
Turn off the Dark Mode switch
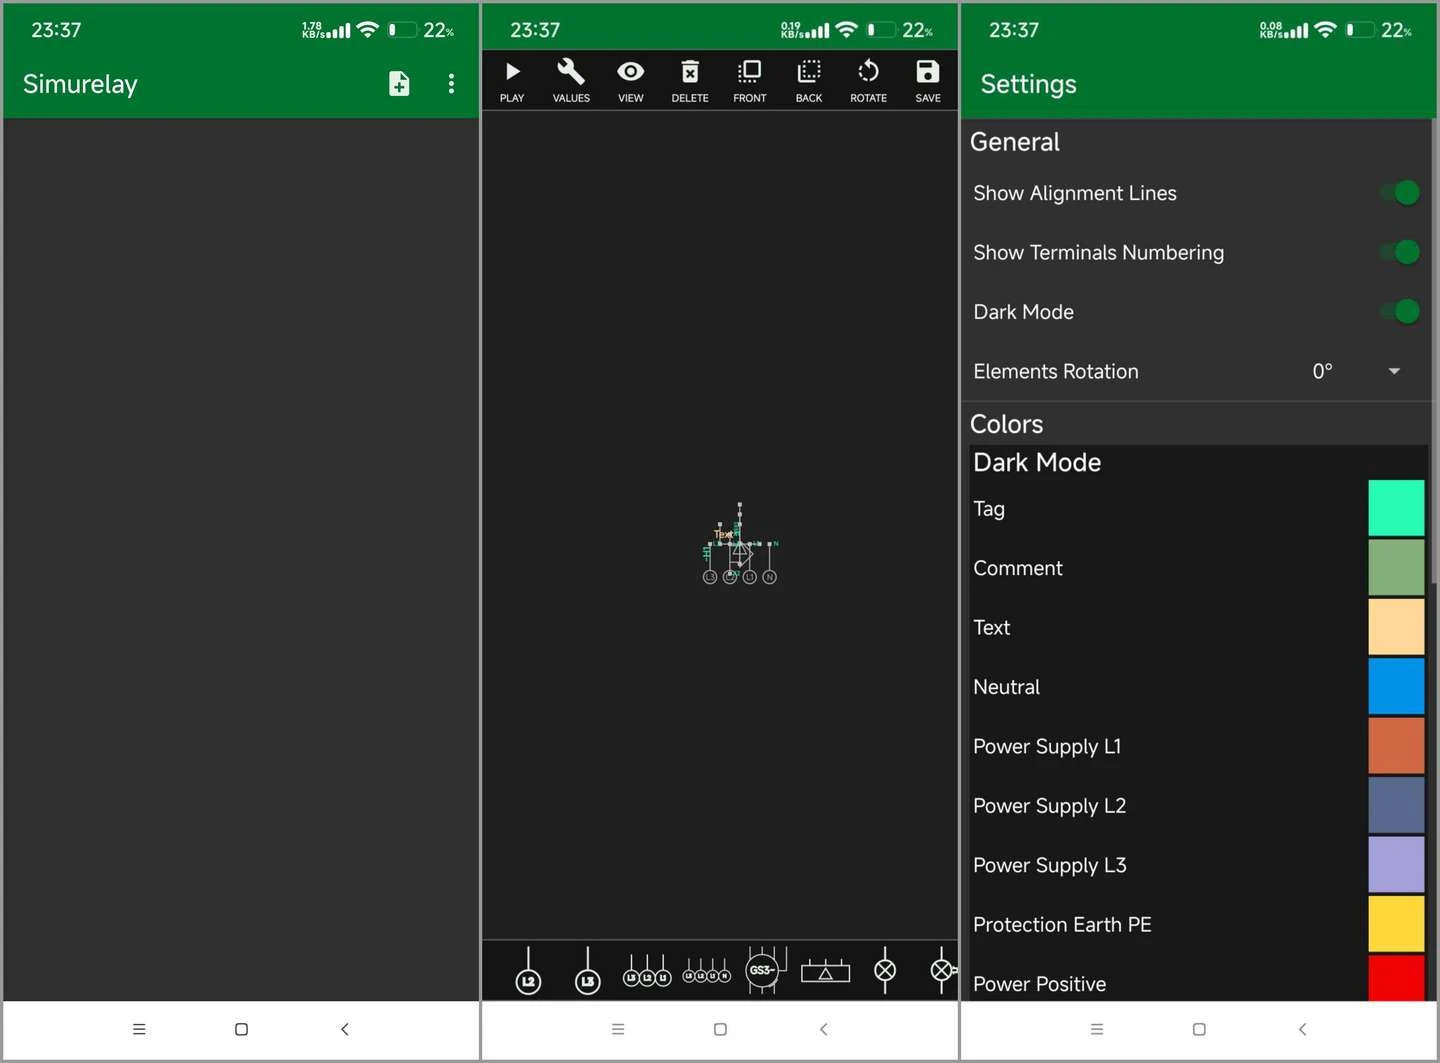pos(1400,312)
